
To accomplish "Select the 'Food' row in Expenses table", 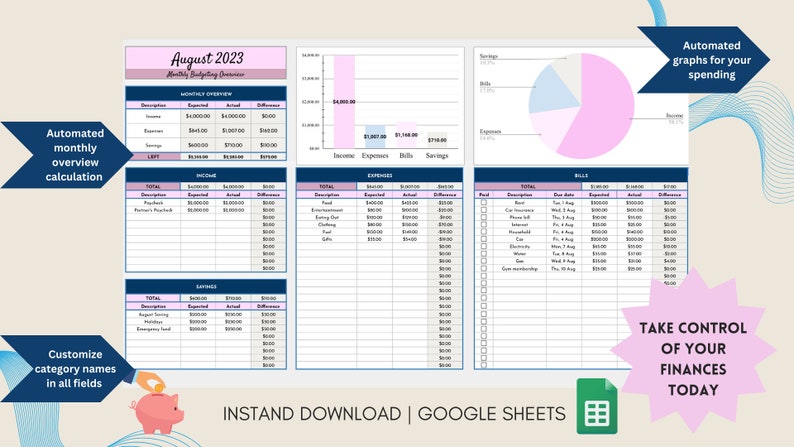I will click(x=379, y=202).
